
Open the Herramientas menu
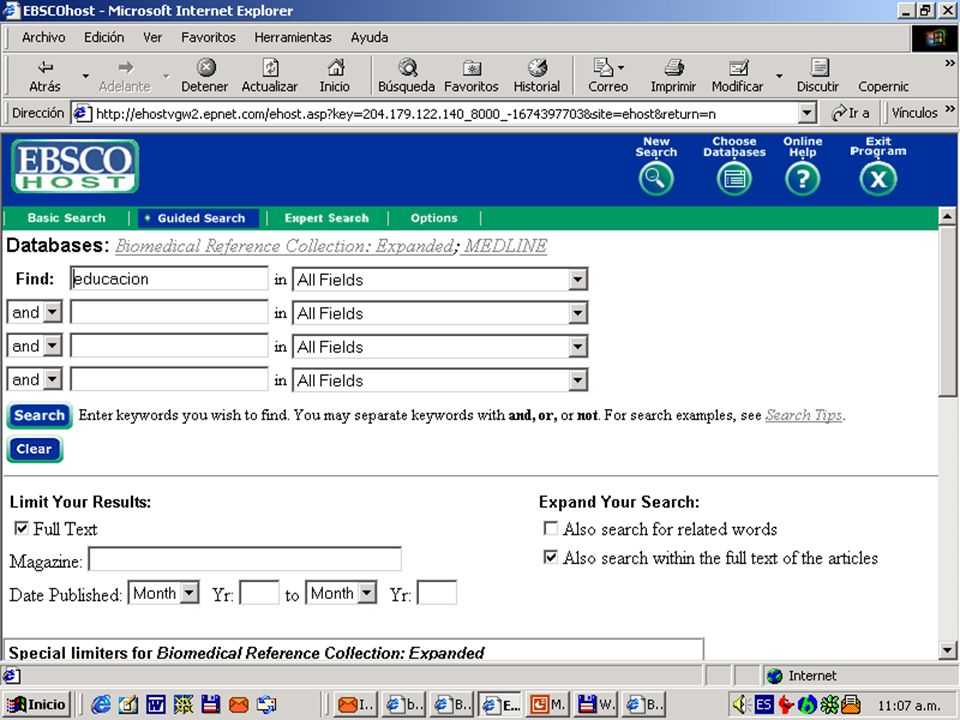click(x=293, y=37)
